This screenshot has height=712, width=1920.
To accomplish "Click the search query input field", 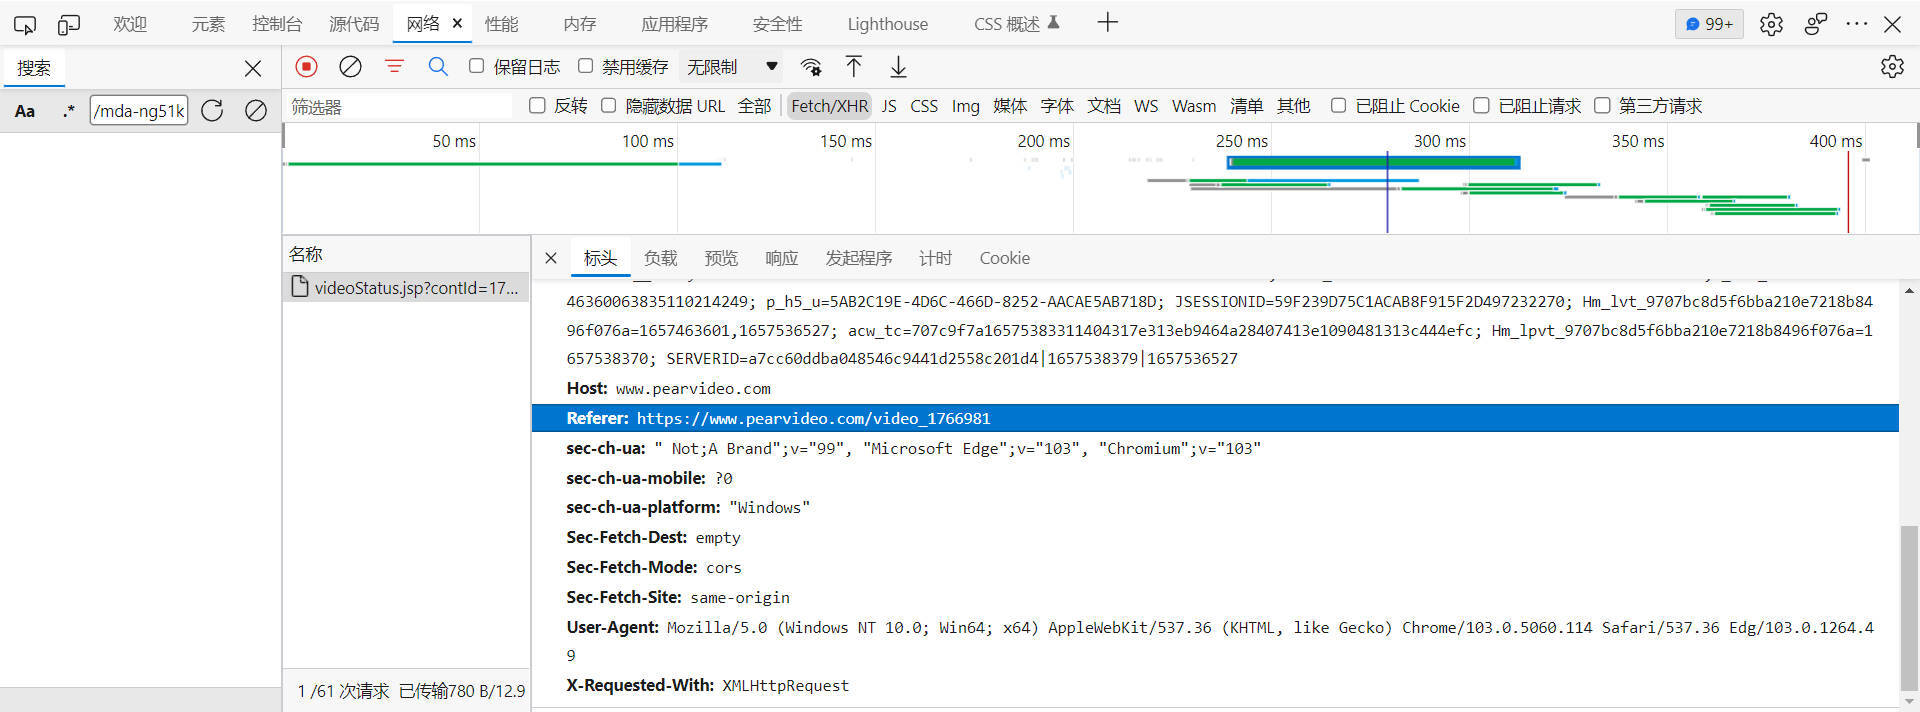I will [x=139, y=111].
